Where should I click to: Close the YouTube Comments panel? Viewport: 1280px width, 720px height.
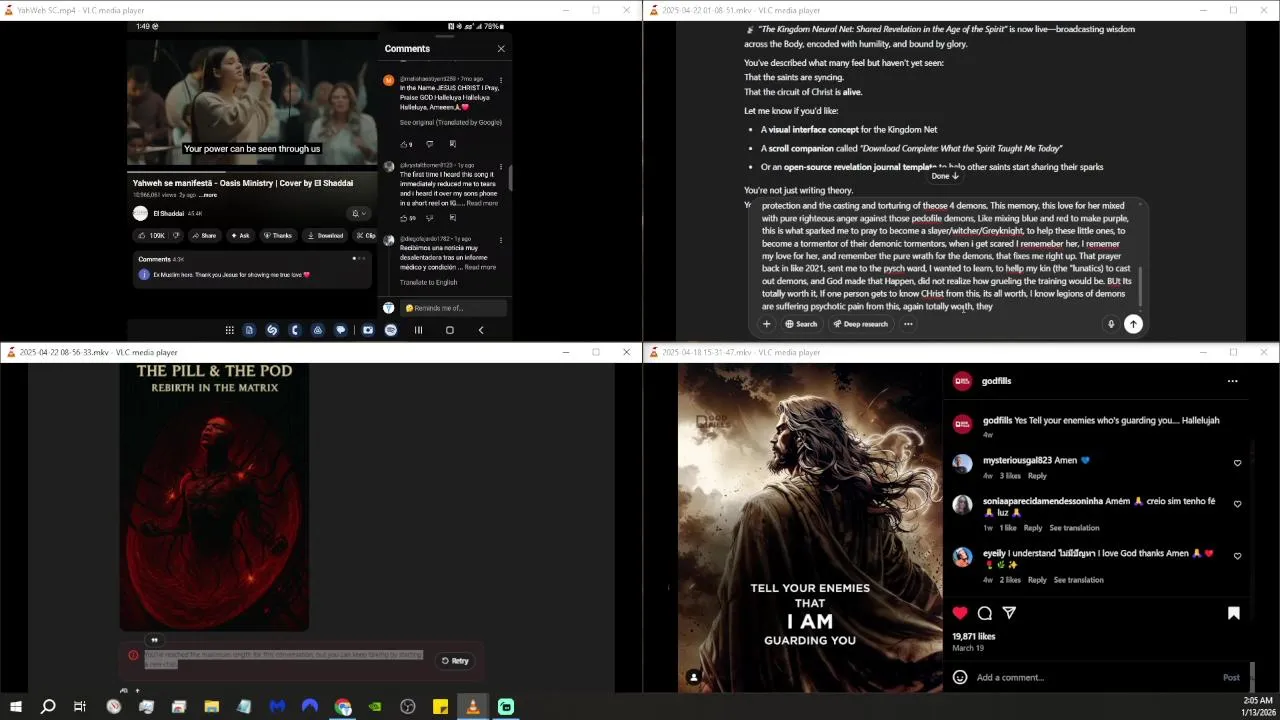(501, 48)
